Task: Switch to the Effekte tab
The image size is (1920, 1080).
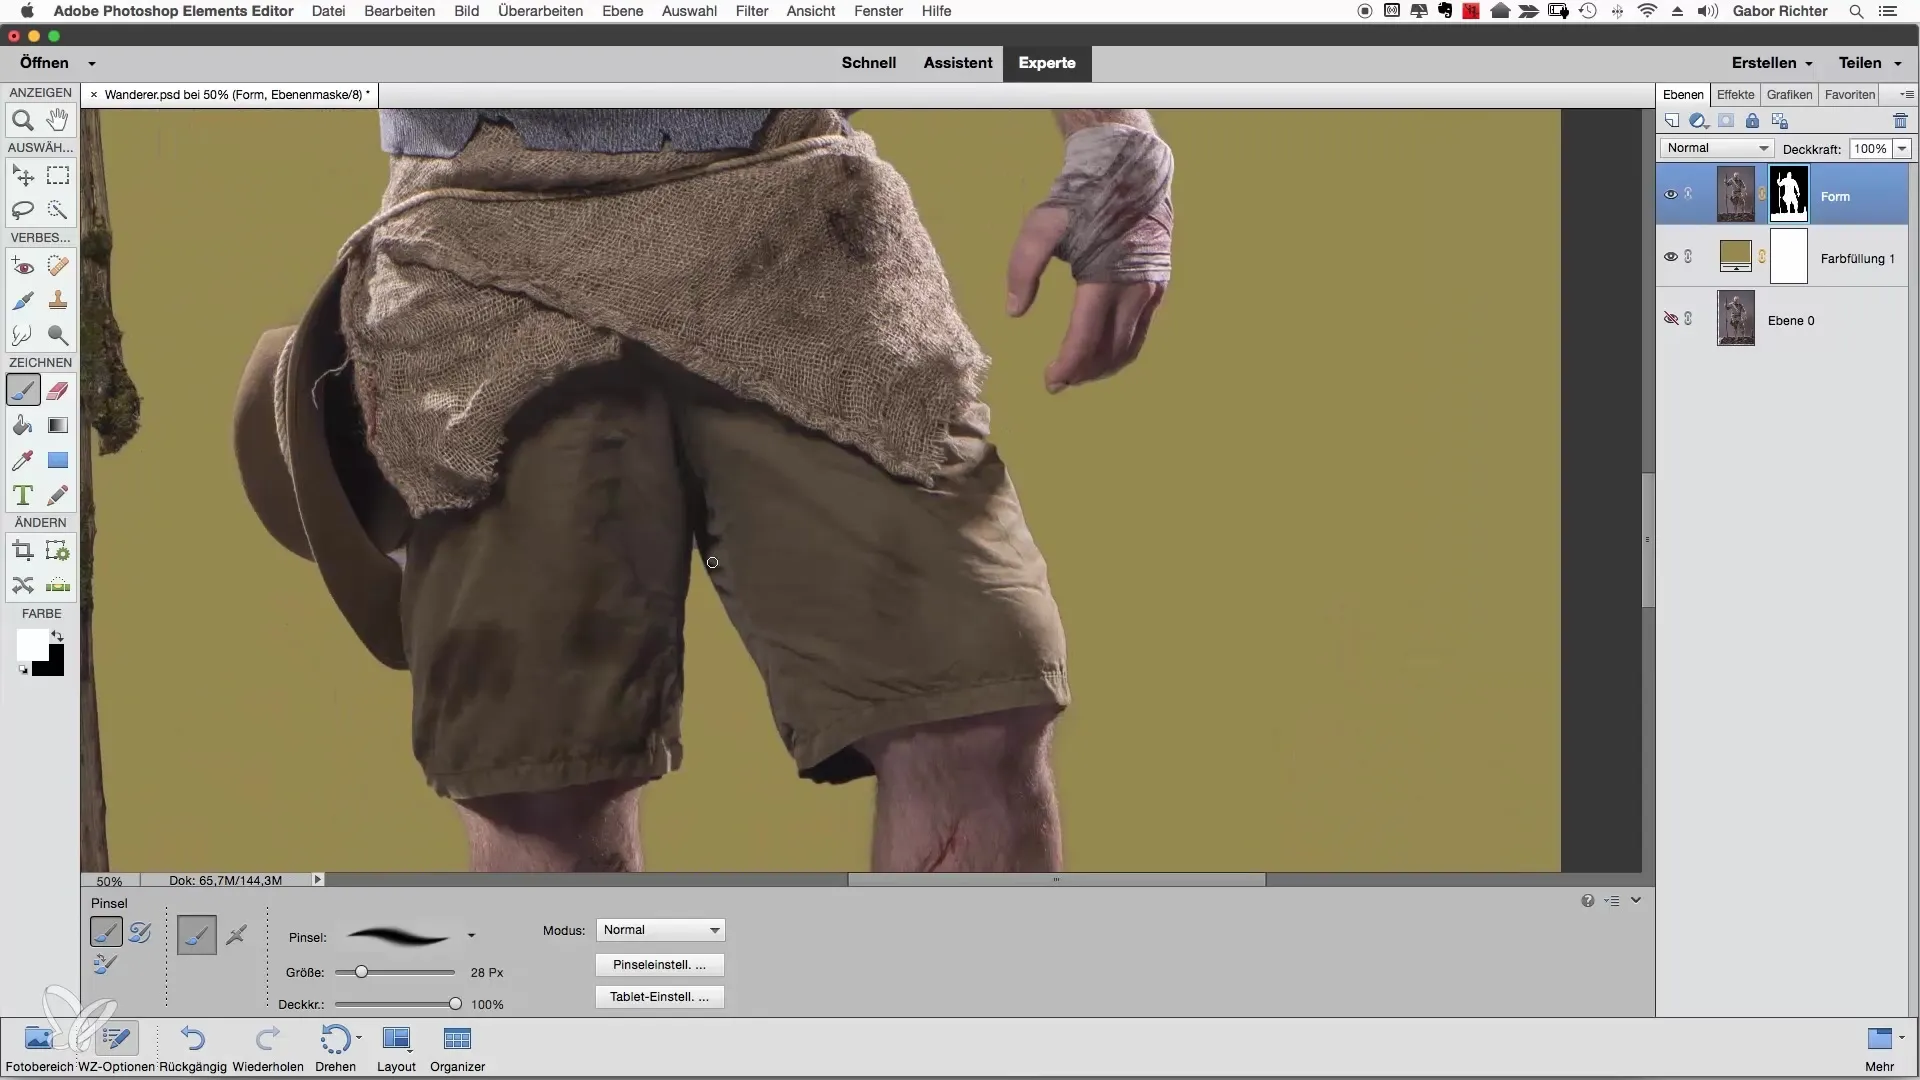Action: coord(1735,95)
